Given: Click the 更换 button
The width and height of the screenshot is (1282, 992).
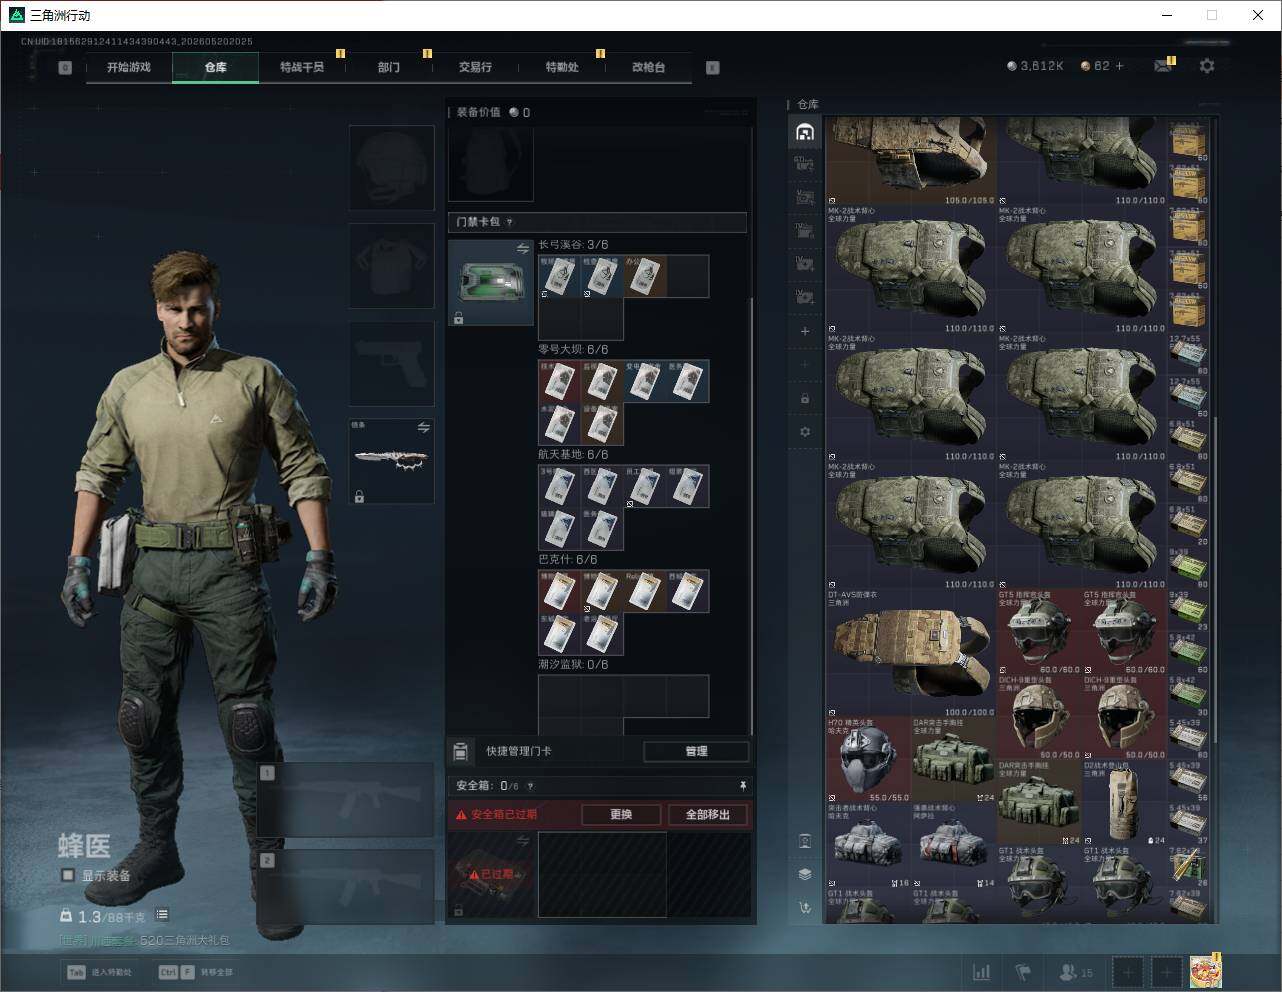Looking at the screenshot, I should click(621, 815).
